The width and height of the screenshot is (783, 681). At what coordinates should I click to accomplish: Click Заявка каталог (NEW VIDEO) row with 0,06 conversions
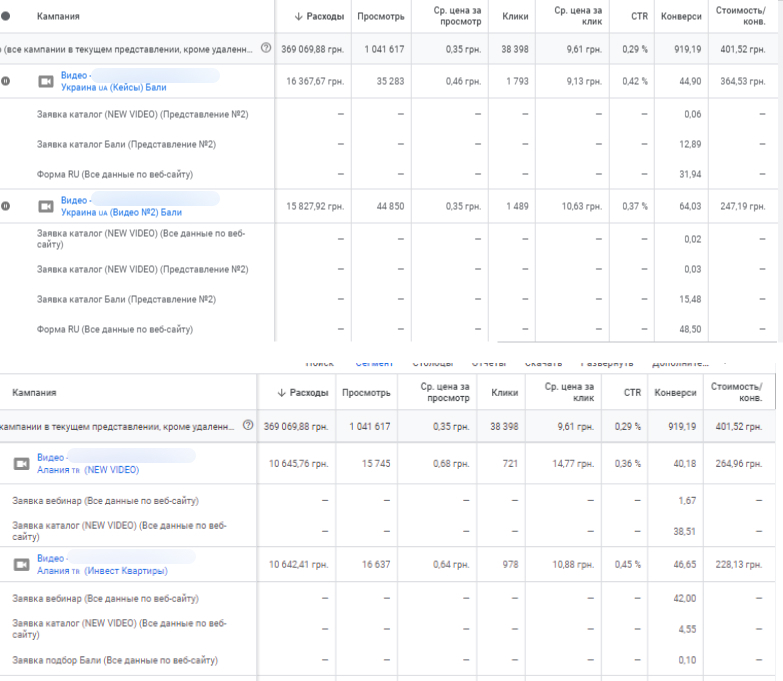[142, 114]
